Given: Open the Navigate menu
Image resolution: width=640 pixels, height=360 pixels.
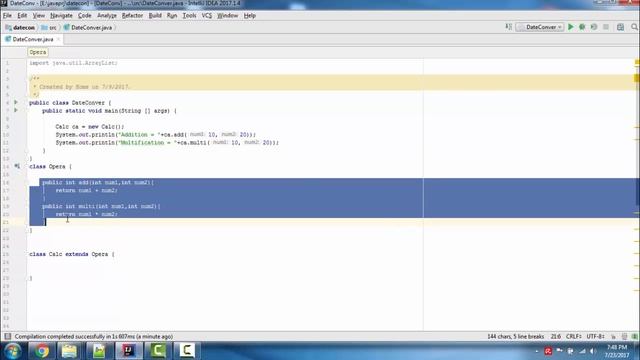Looking at the screenshot, I should point(61,16).
